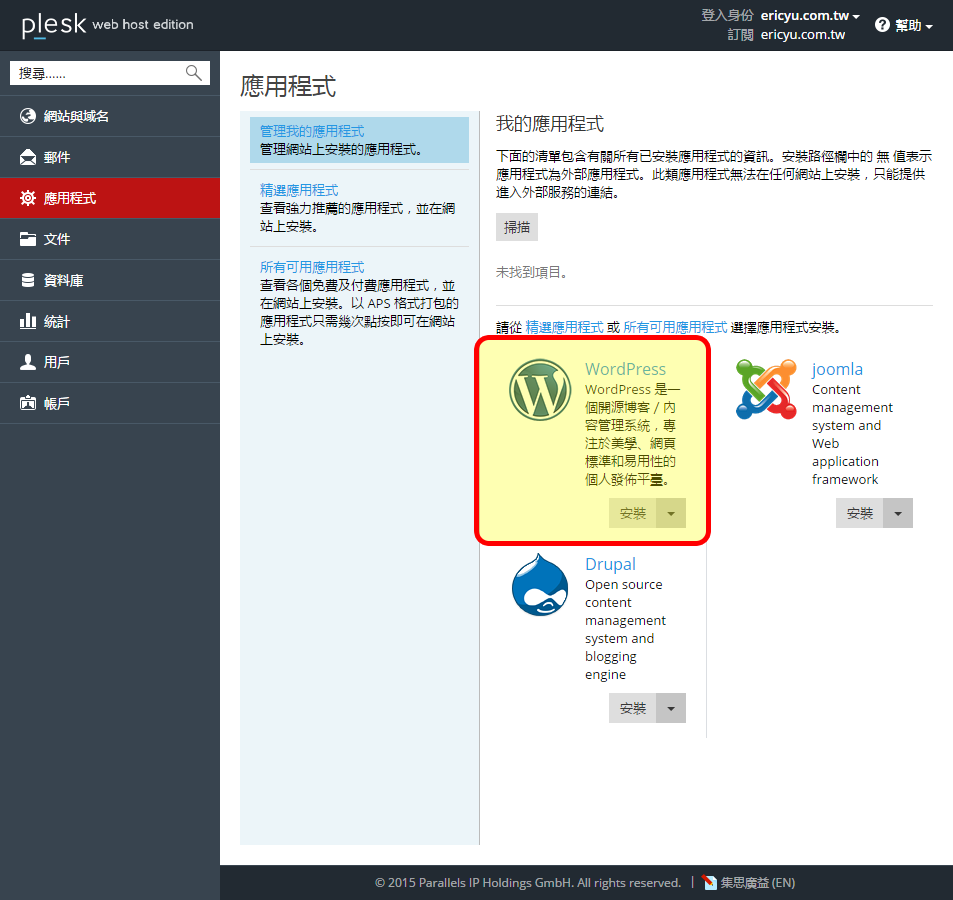Click the 掃描 scan button
The height and width of the screenshot is (900, 953).
(x=517, y=227)
